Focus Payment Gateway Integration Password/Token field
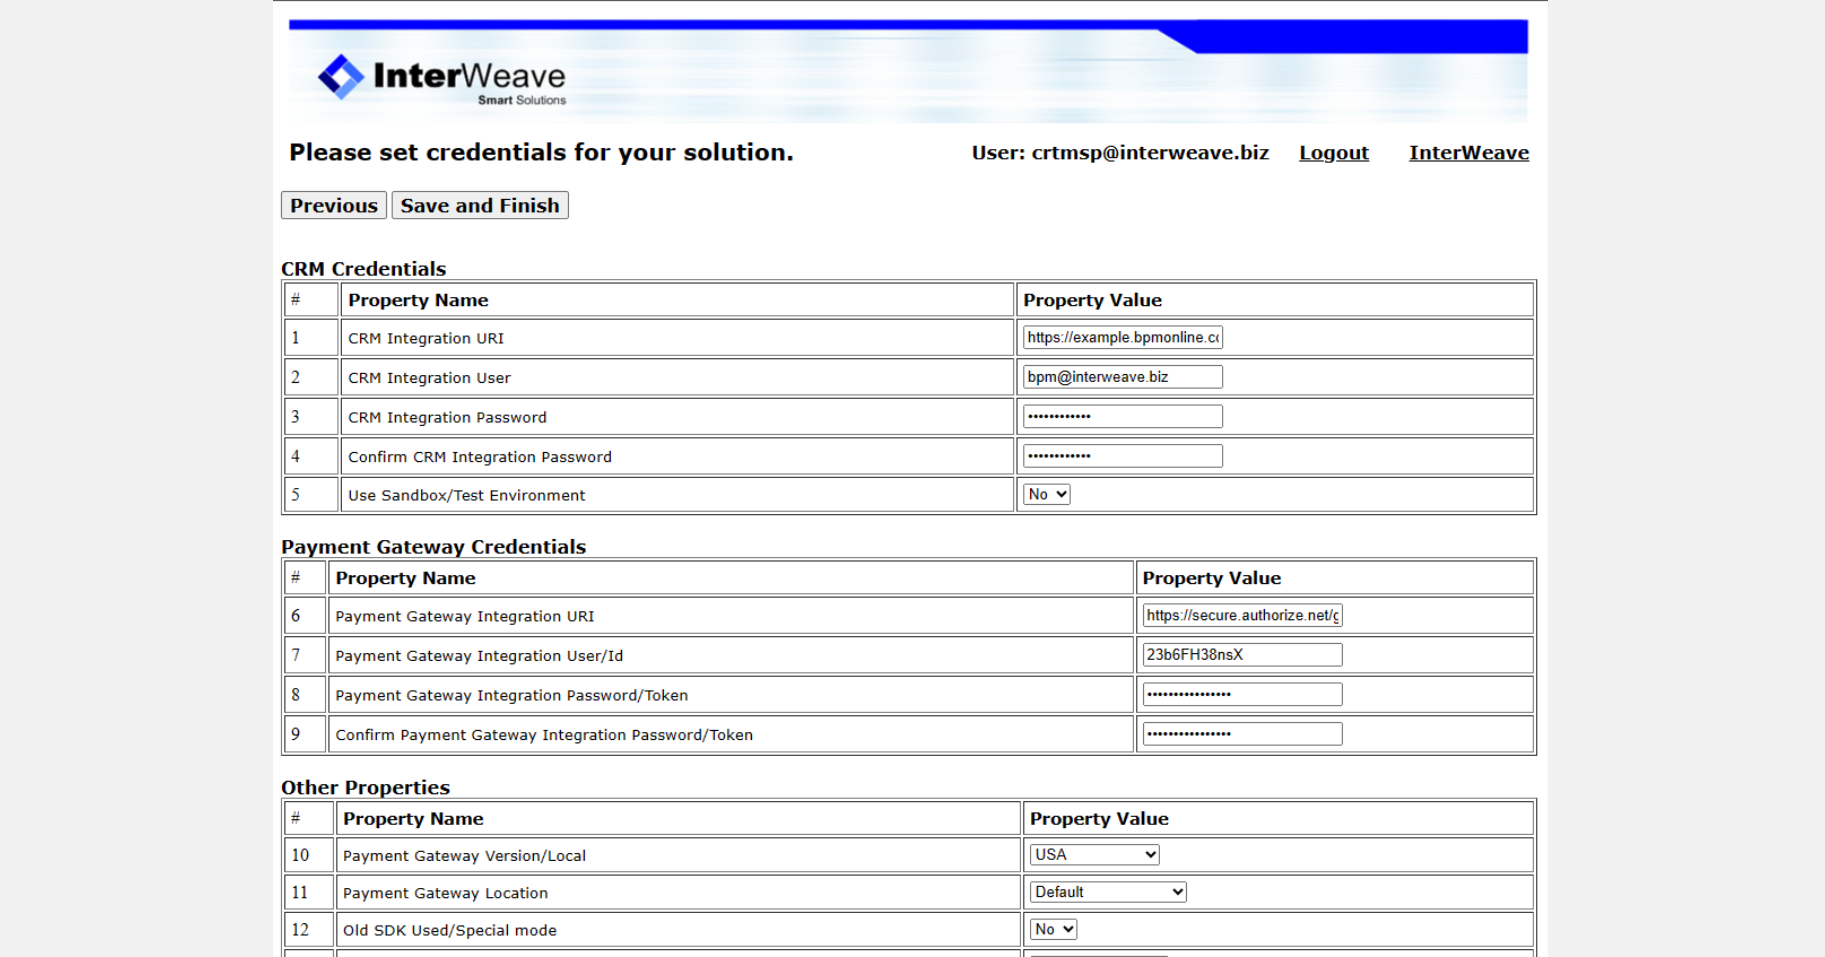 click(x=1242, y=694)
